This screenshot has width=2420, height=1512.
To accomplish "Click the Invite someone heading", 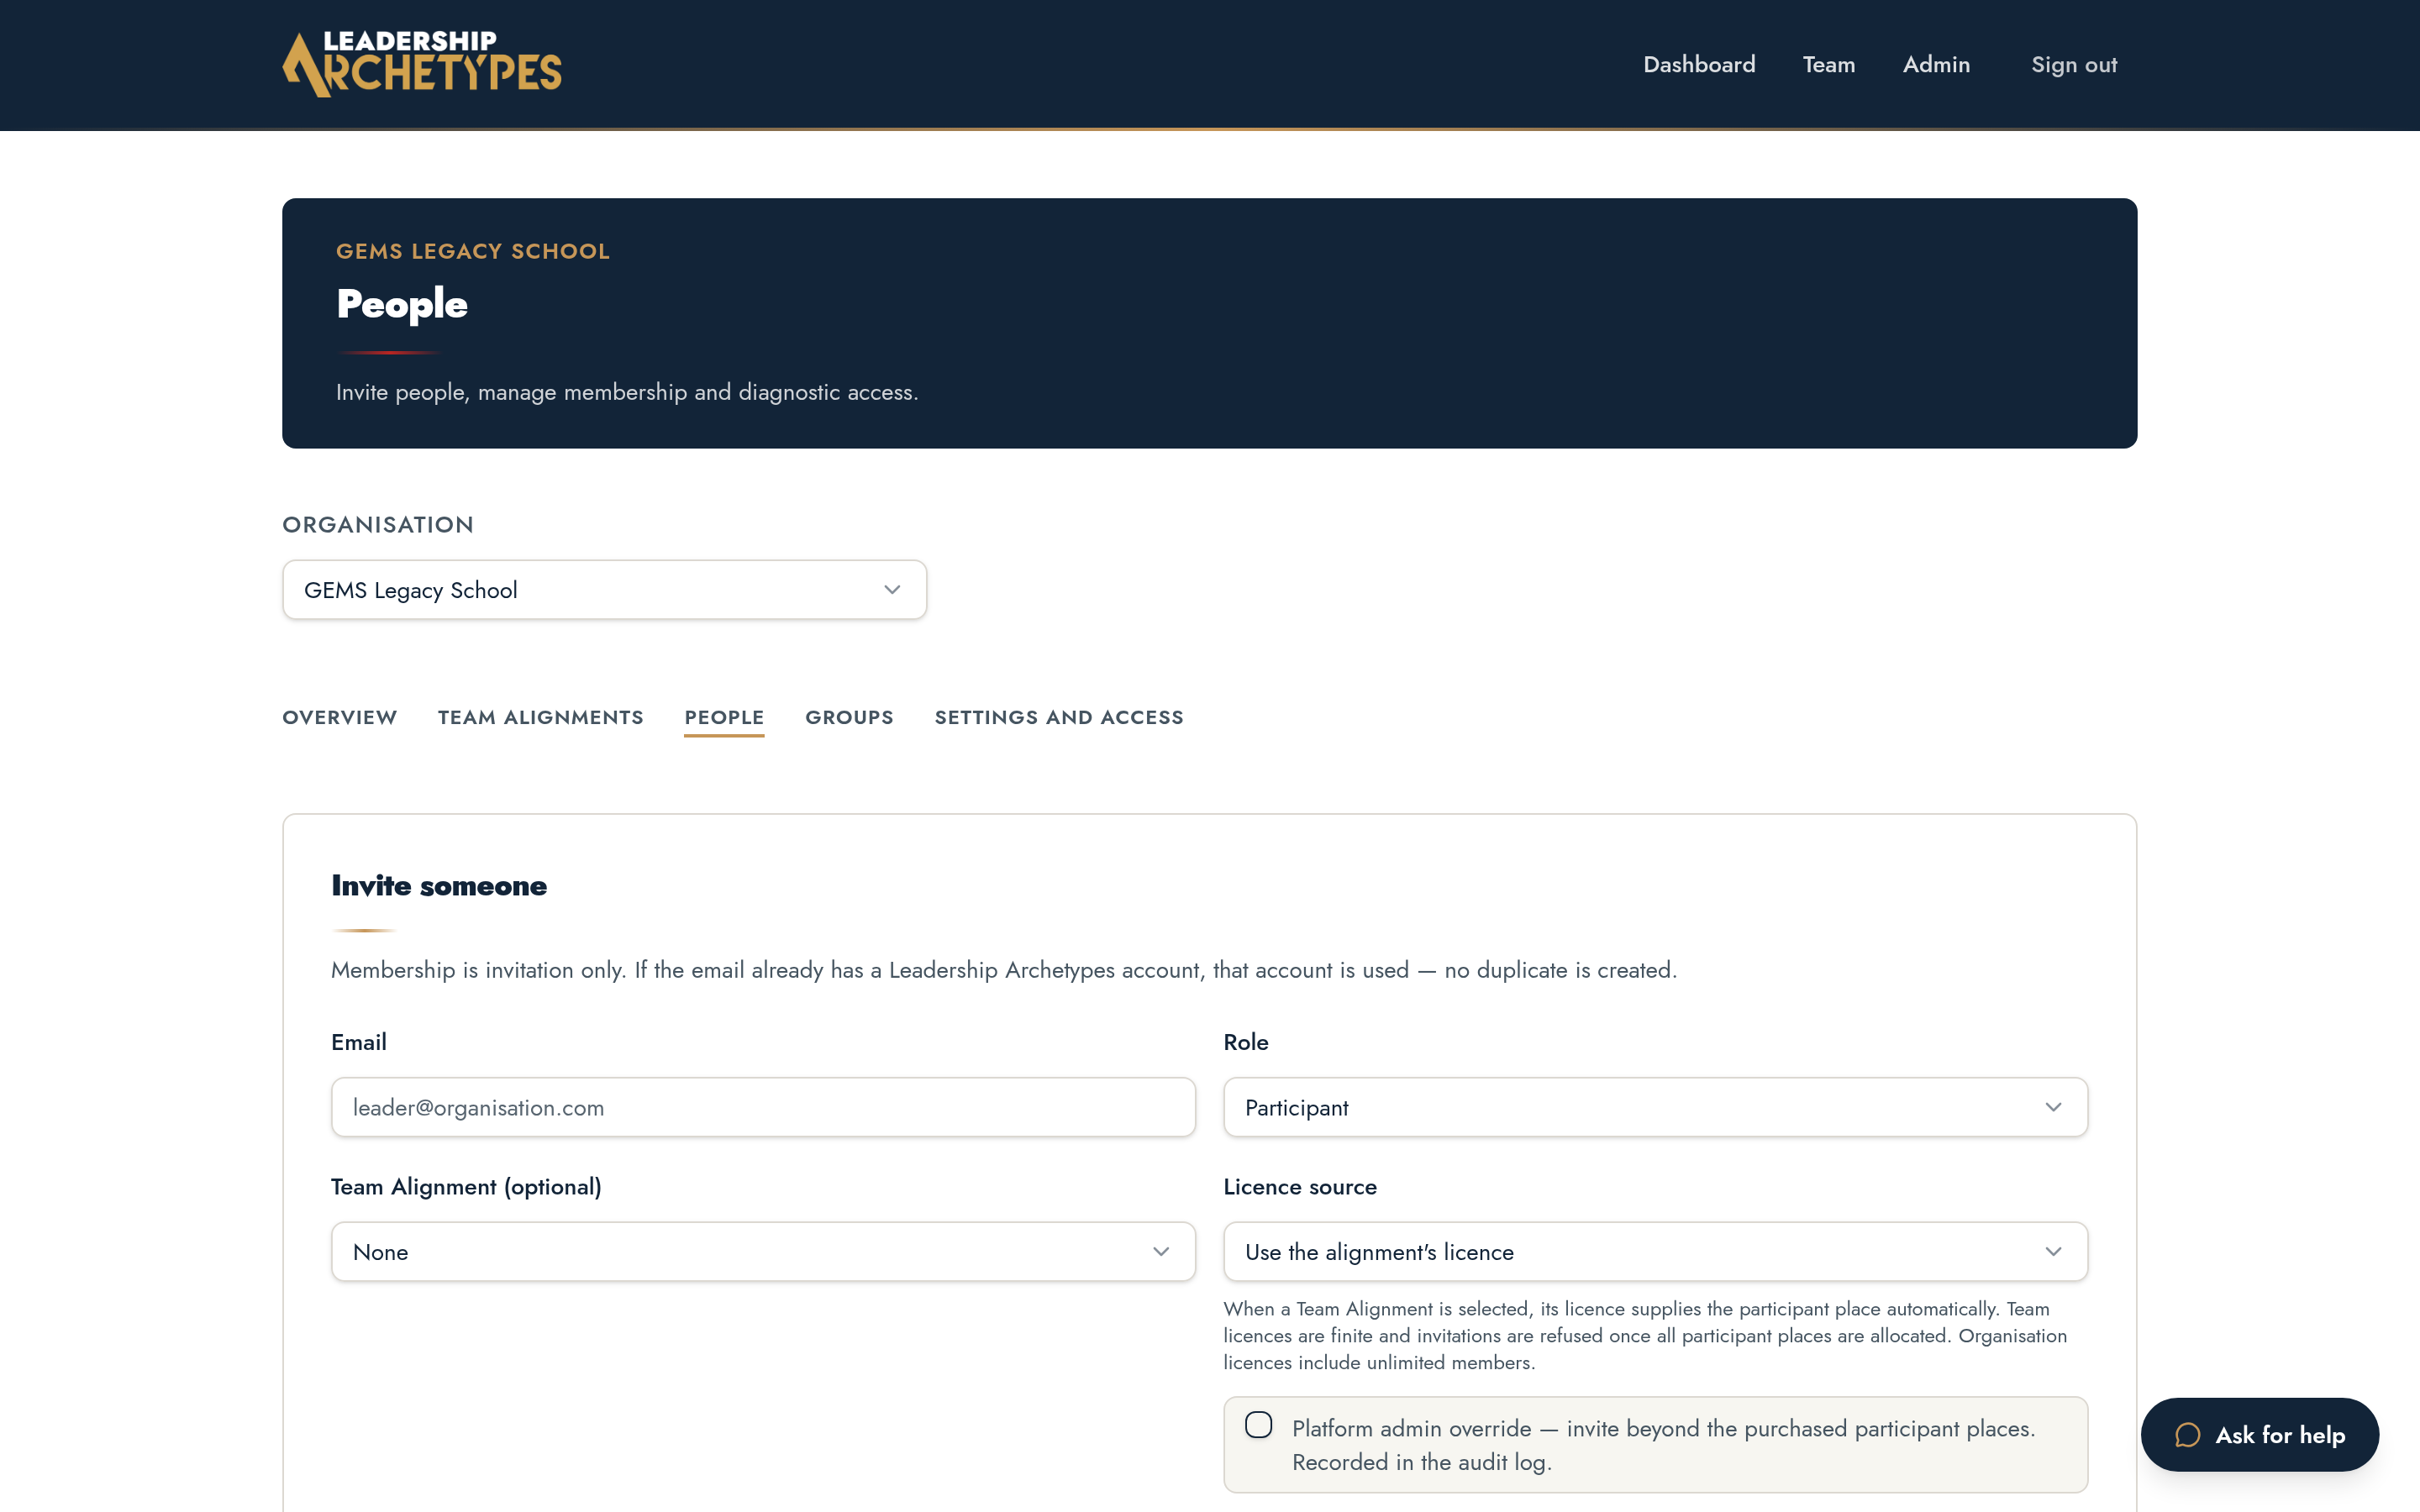I will tap(439, 885).
